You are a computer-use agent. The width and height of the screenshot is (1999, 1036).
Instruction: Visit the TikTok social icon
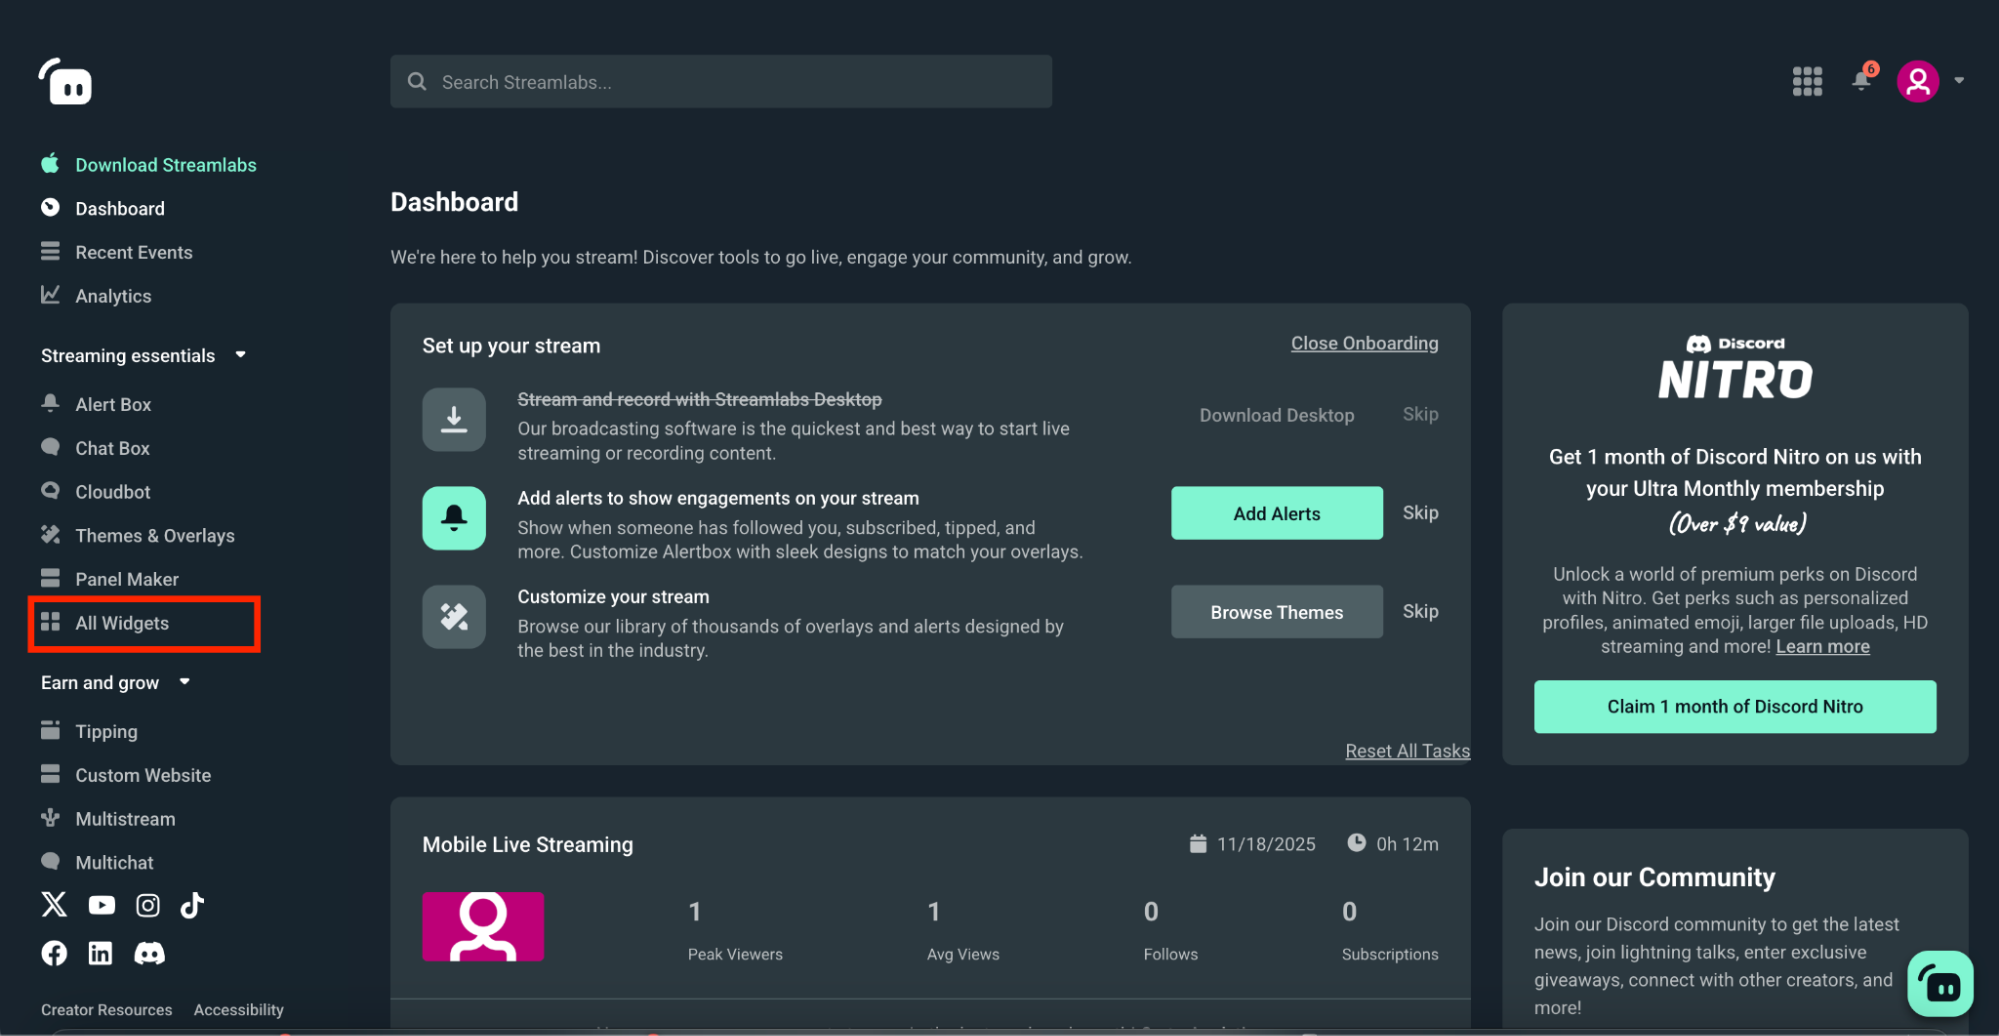[x=192, y=904]
